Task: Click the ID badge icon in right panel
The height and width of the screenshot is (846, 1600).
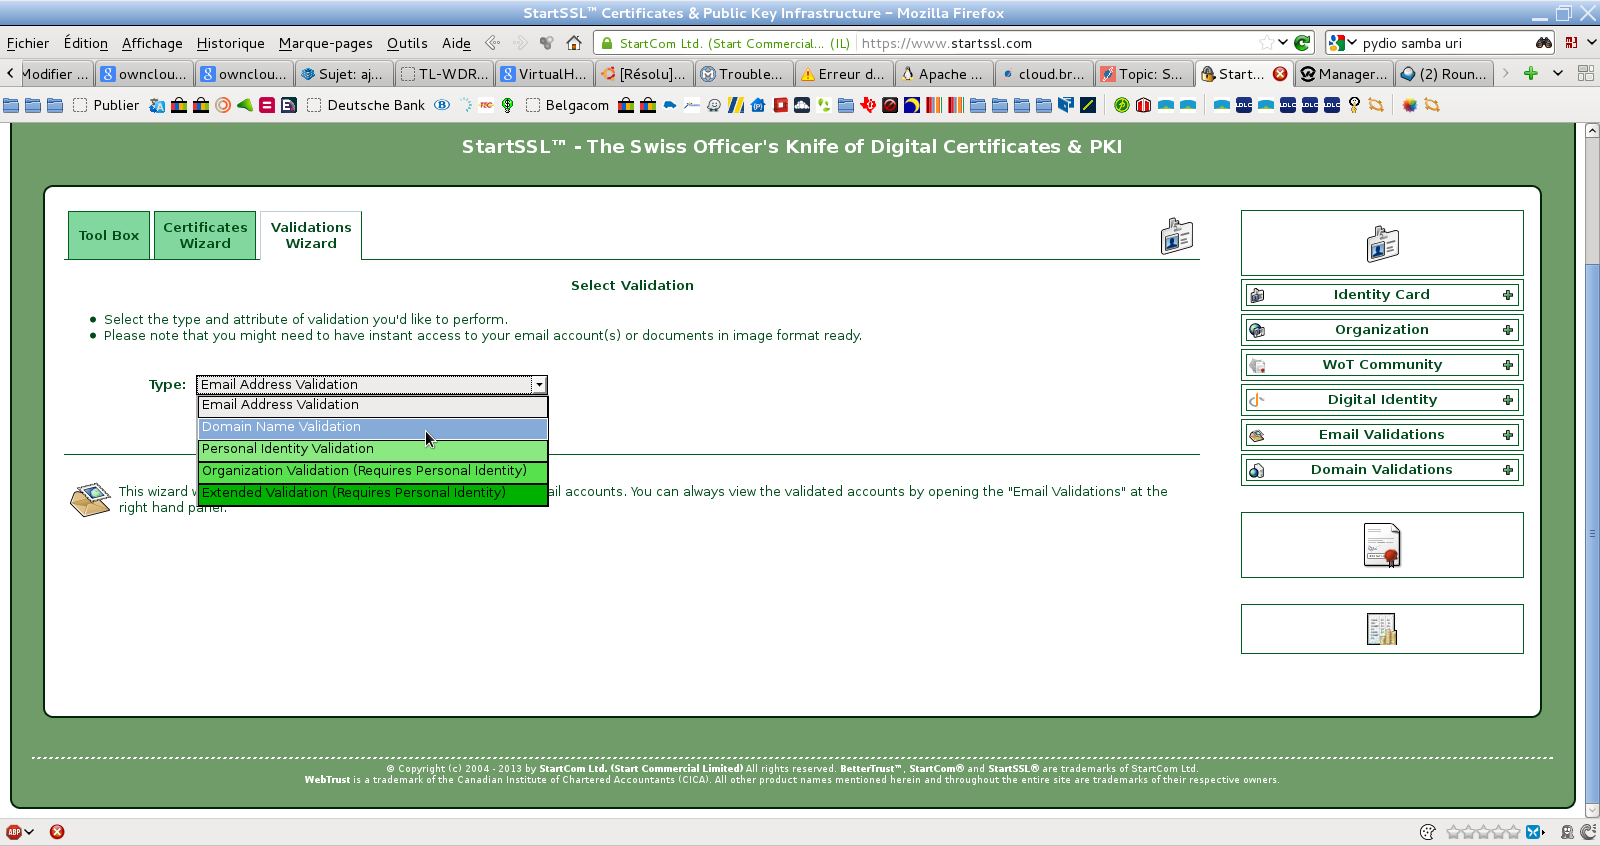Action: click(1382, 243)
